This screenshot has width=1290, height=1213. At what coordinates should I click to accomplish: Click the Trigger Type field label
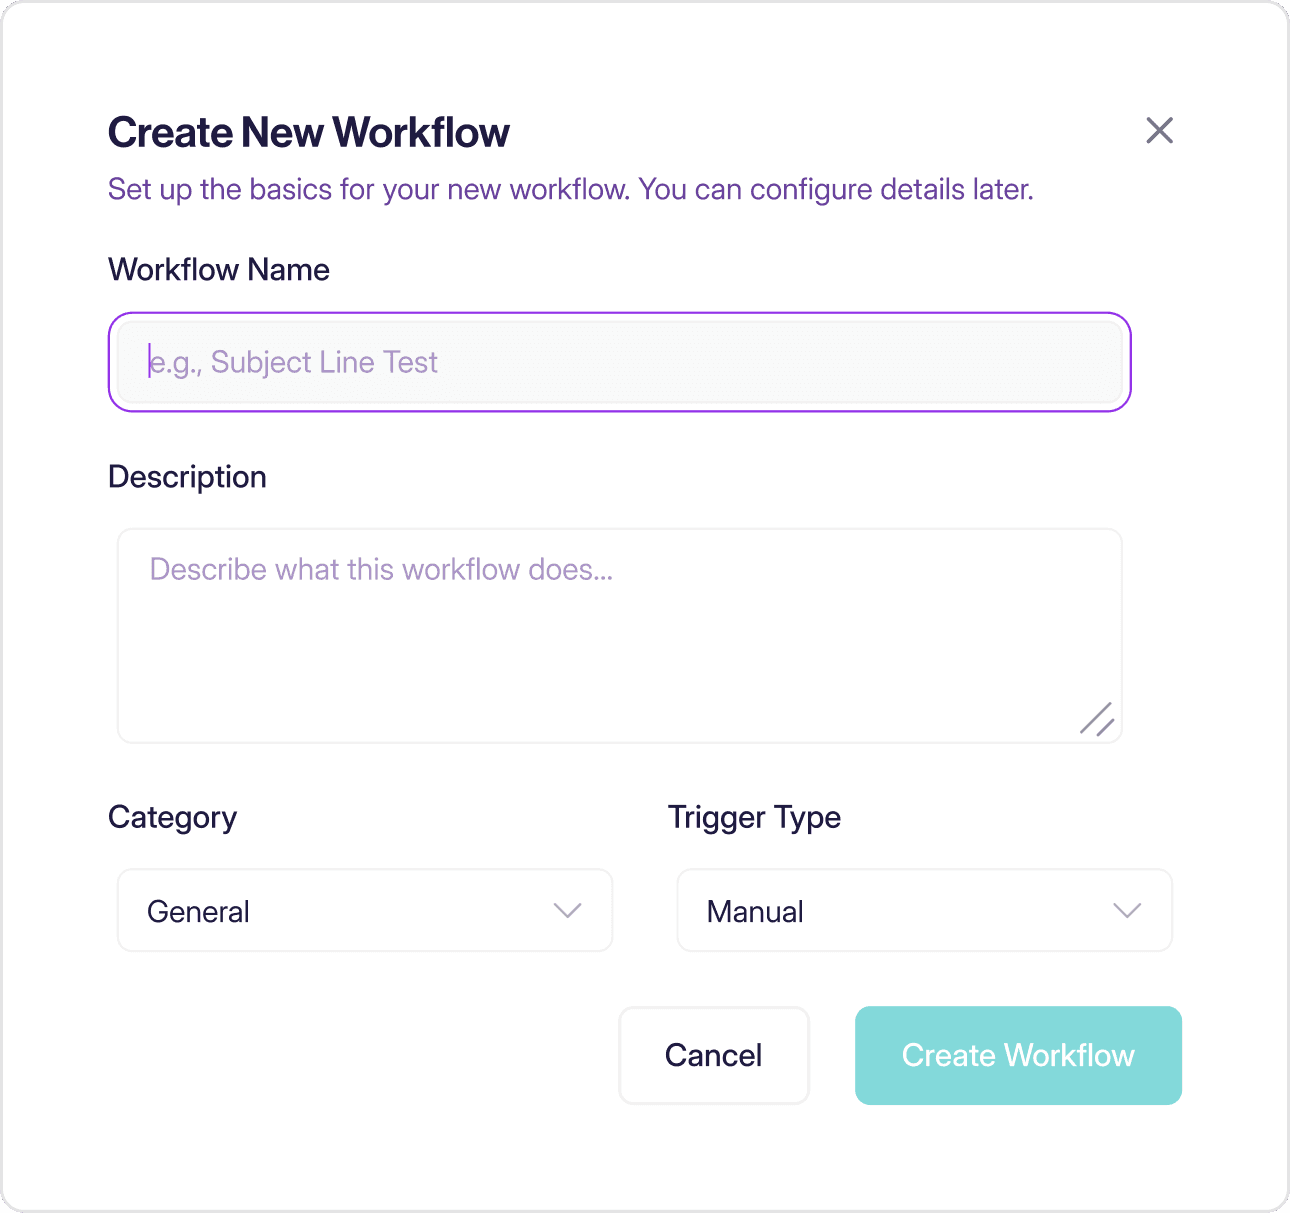click(754, 817)
